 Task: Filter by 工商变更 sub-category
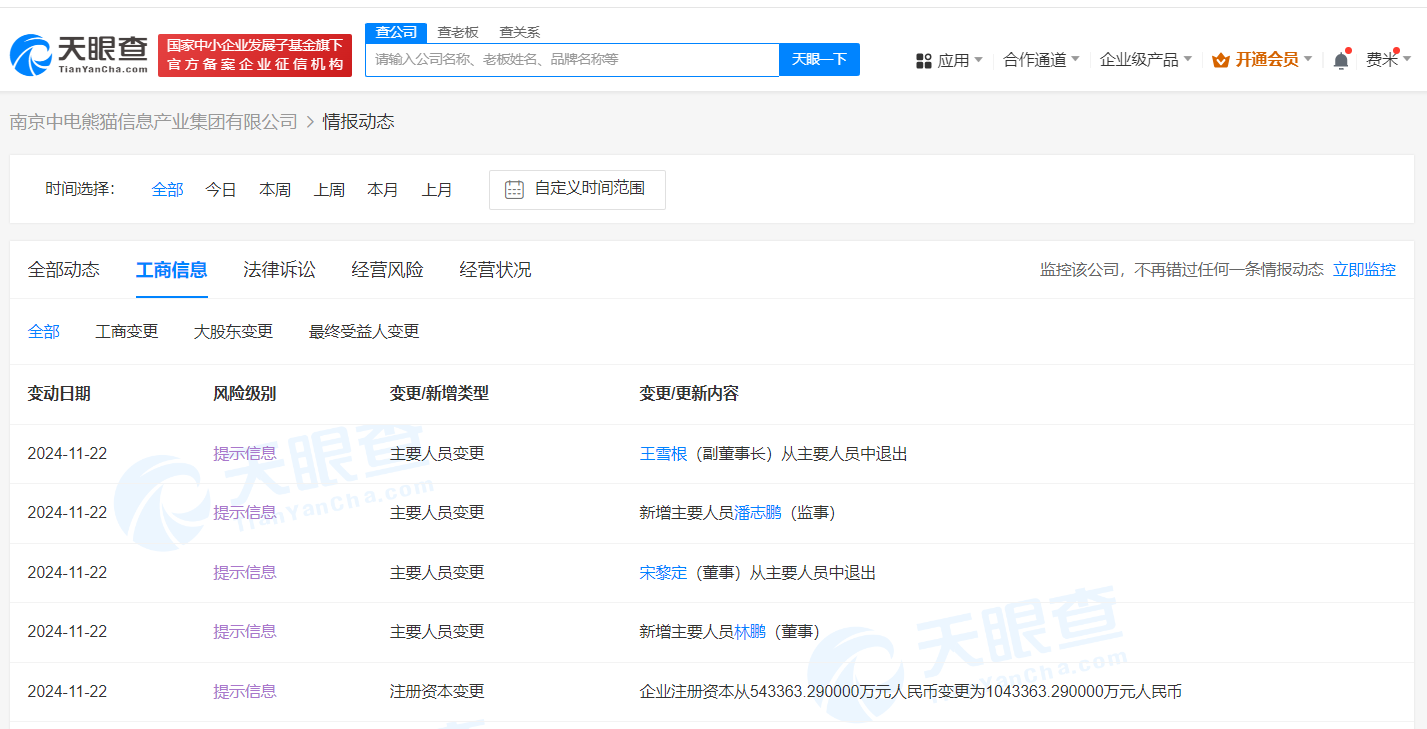127,332
